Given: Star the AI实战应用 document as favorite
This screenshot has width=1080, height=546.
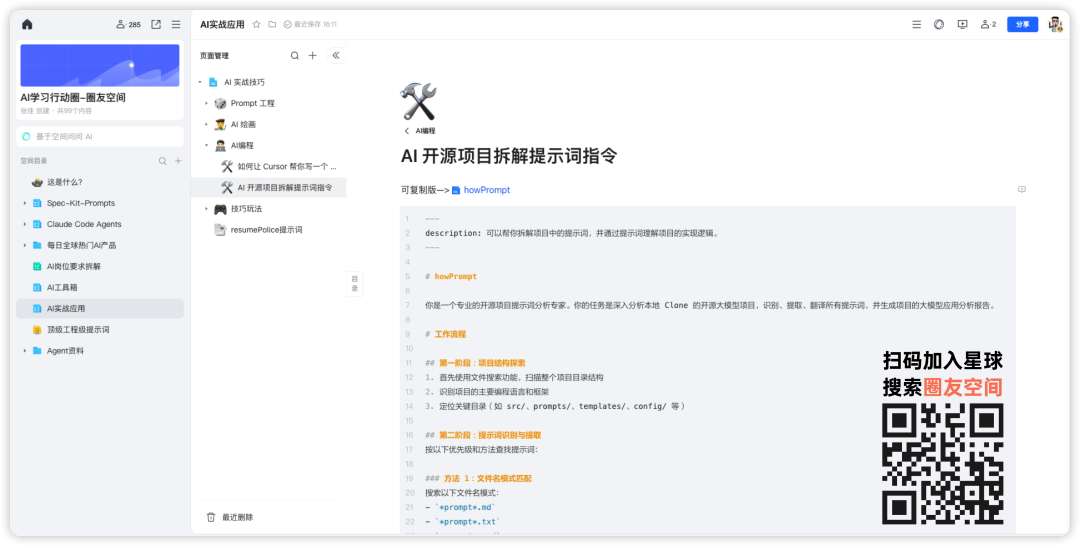Looking at the screenshot, I should pos(257,24).
